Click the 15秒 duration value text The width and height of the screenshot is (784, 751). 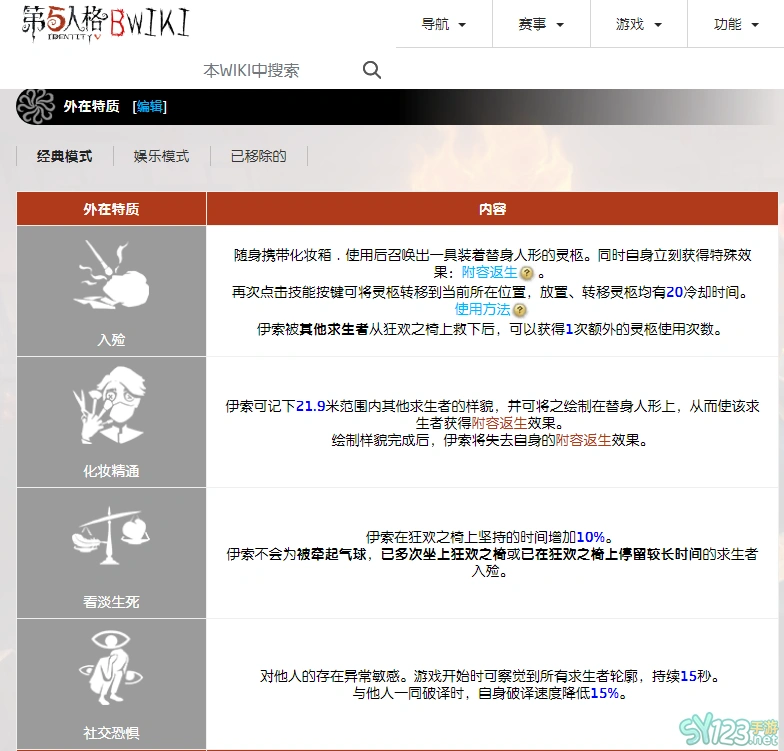coord(696,676)
